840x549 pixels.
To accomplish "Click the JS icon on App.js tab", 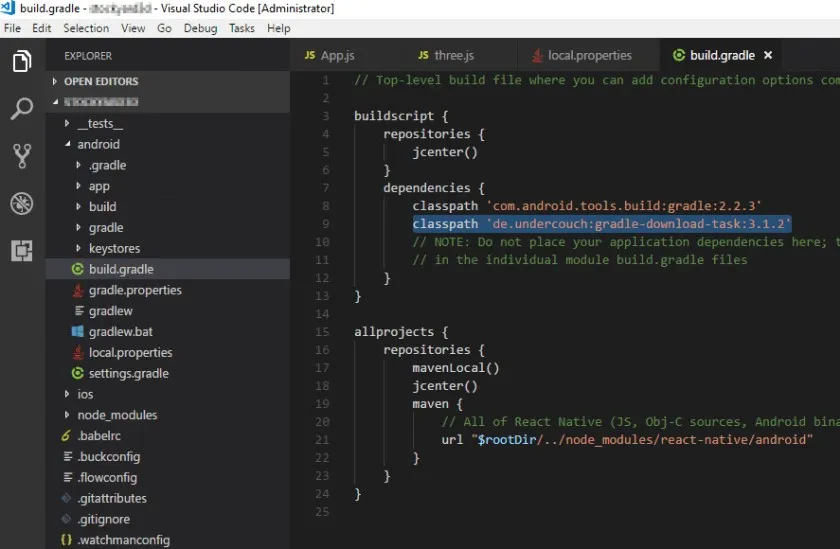I will (x=310, y=55).
